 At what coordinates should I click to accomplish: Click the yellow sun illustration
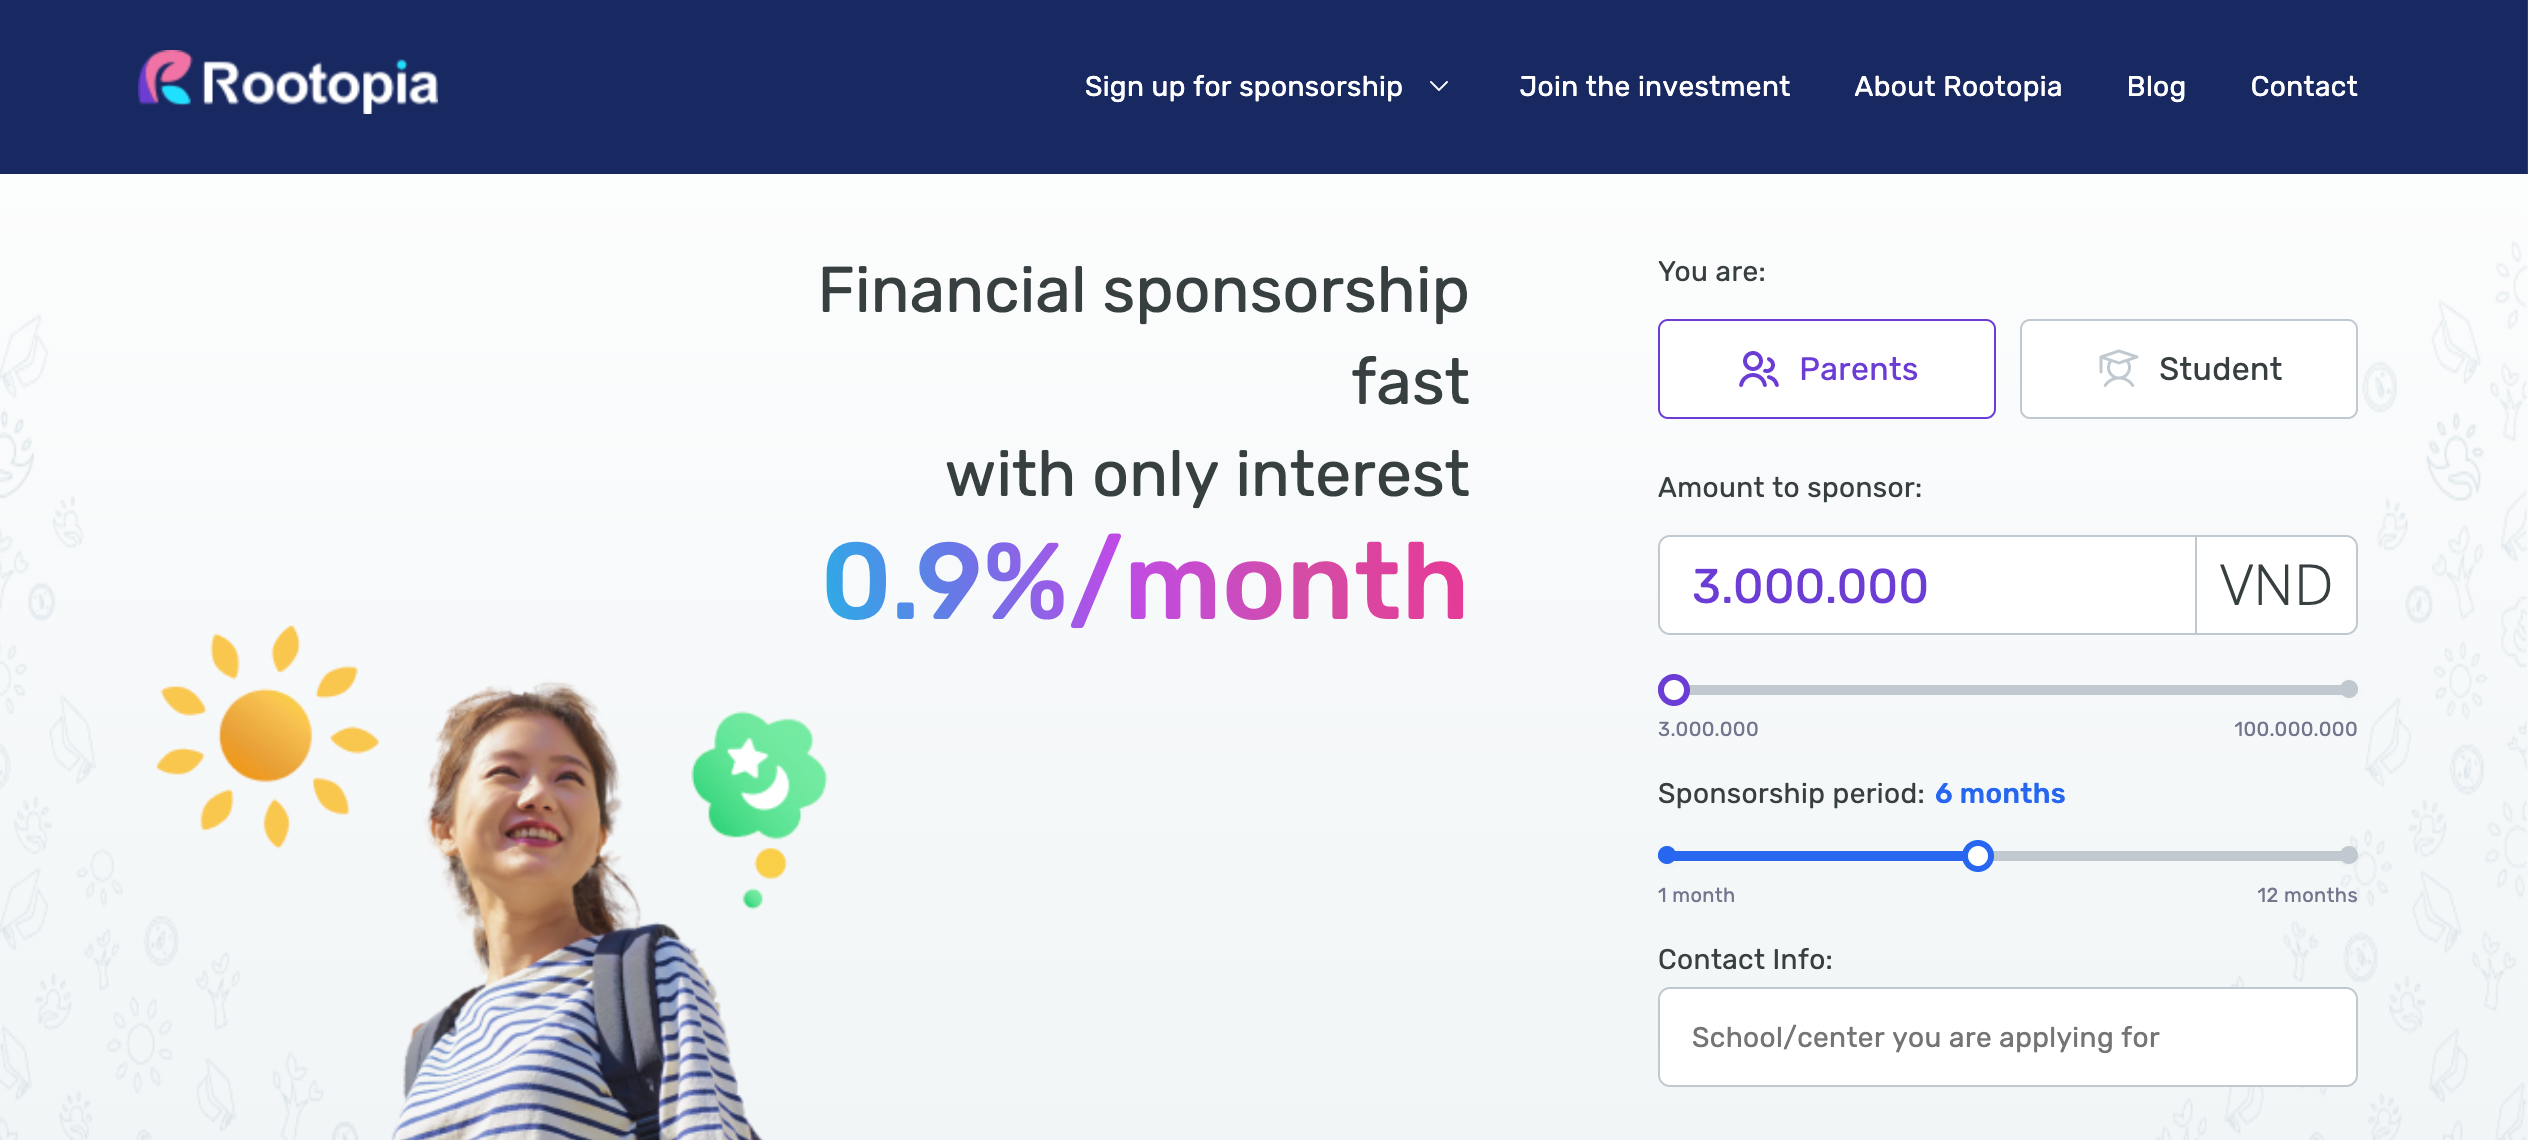[x=265, y=735]
